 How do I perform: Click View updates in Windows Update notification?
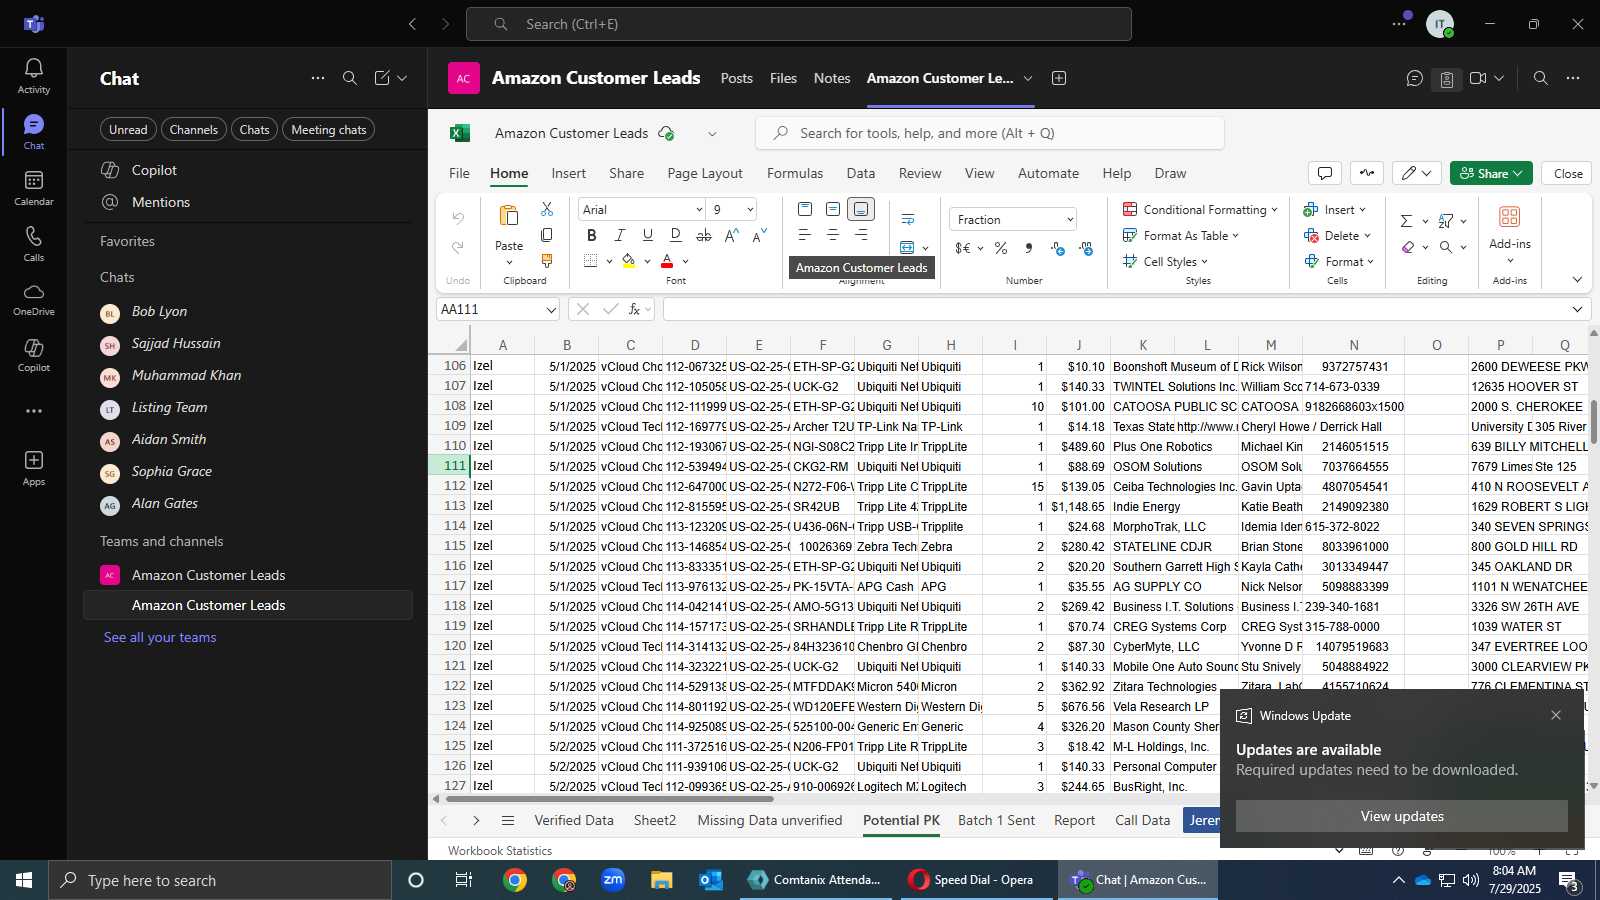[1401, 816]
